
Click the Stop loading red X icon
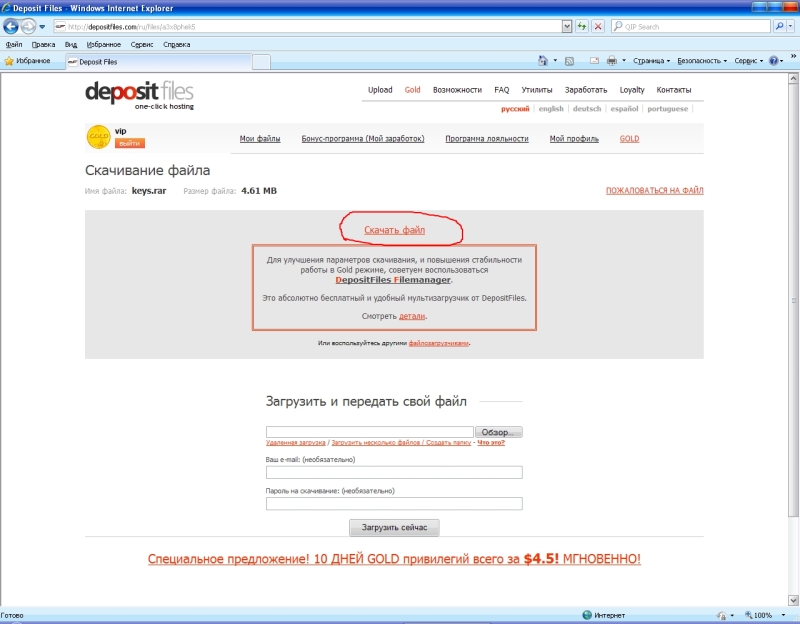598,27
